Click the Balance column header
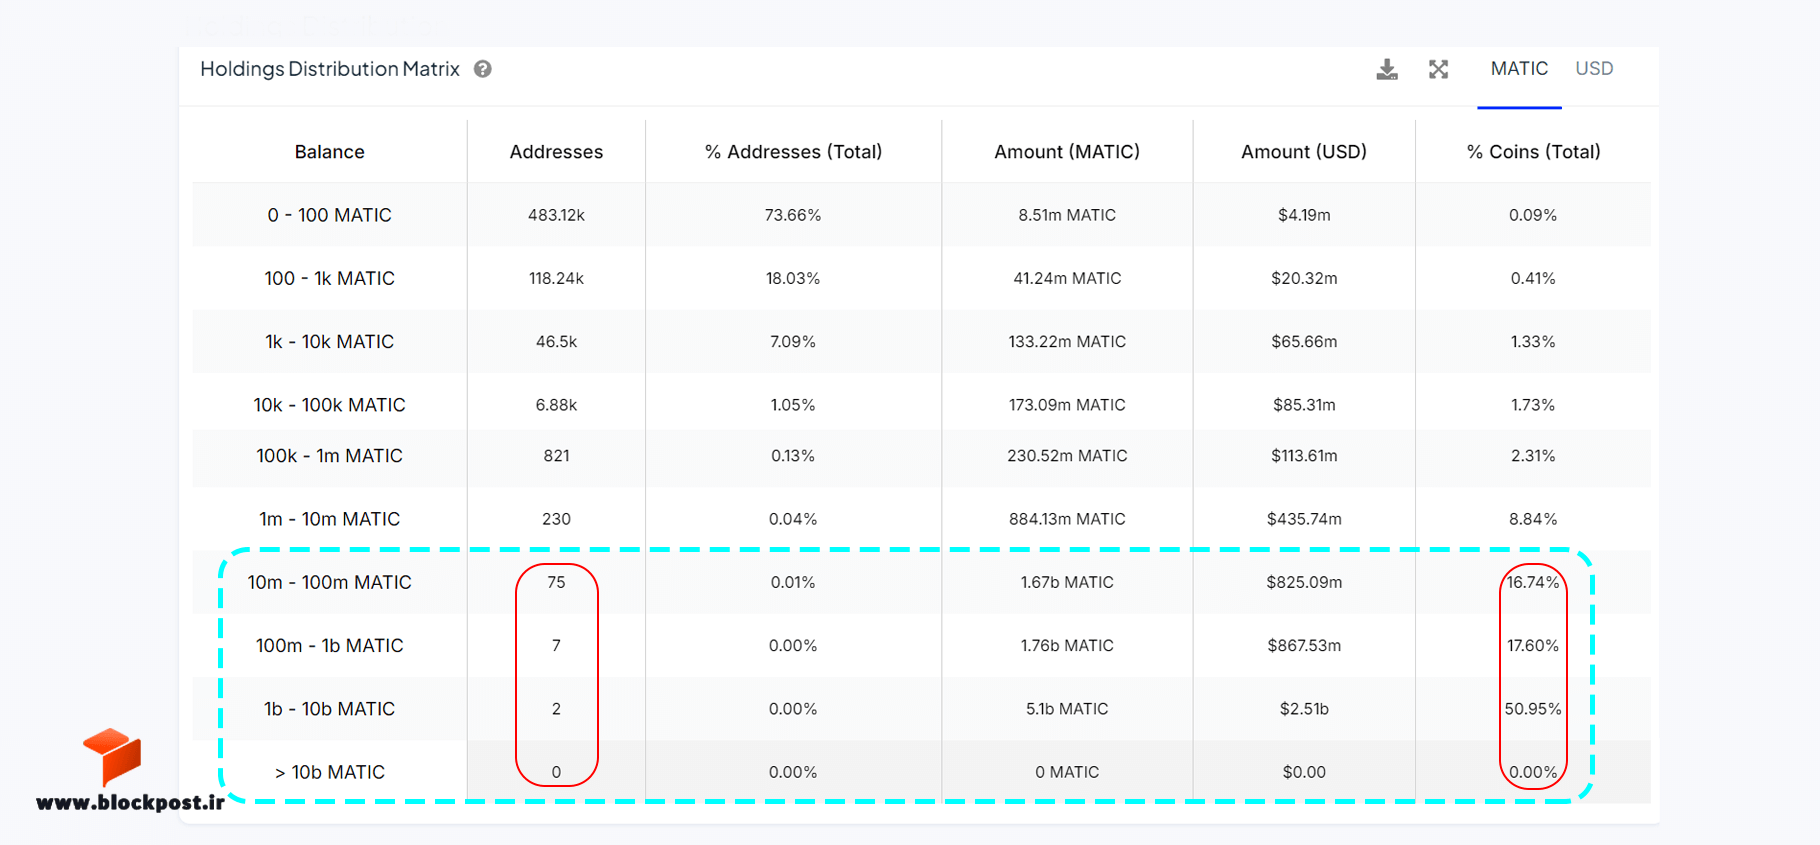The height and width of the screenshot is (845, 1820). pyautogui.click(x=329, y=152)
